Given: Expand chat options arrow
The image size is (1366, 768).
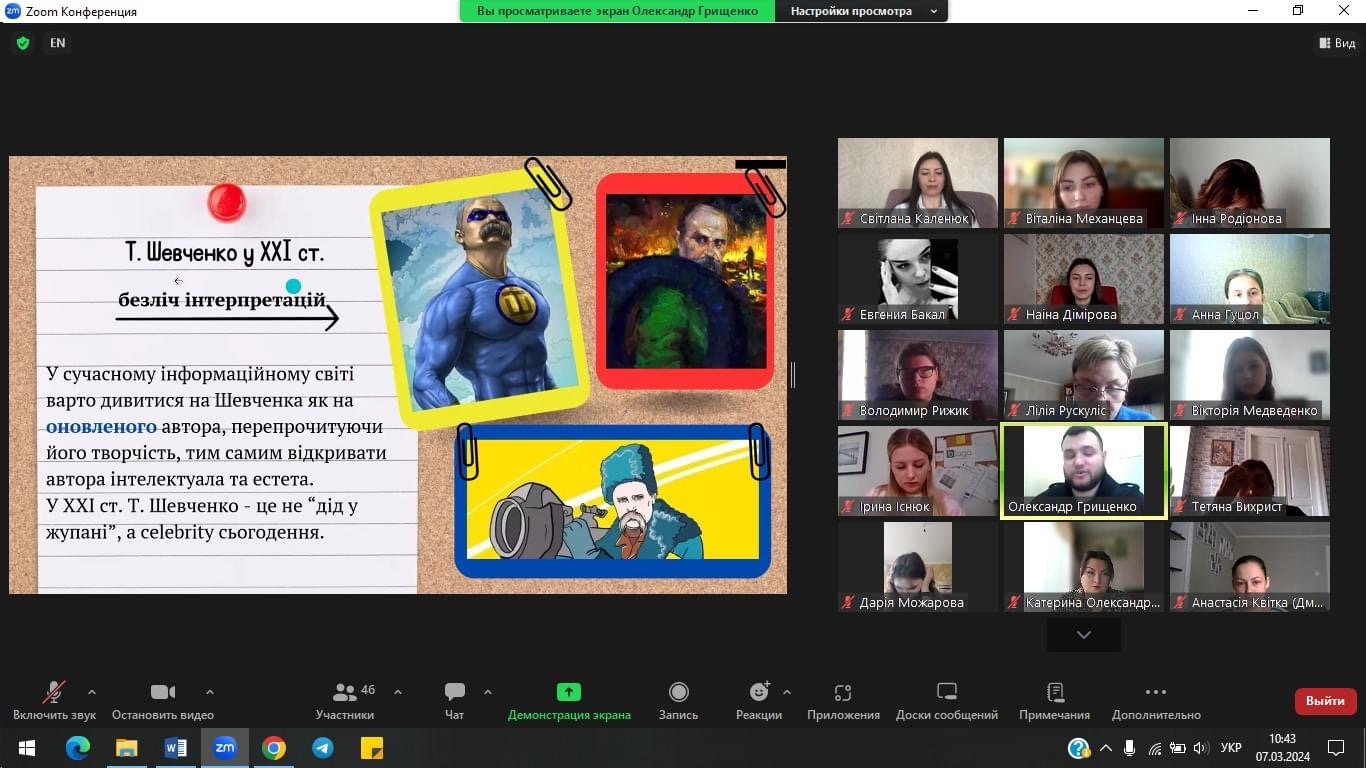Looking at the screenshot, I should pos(488,692).
